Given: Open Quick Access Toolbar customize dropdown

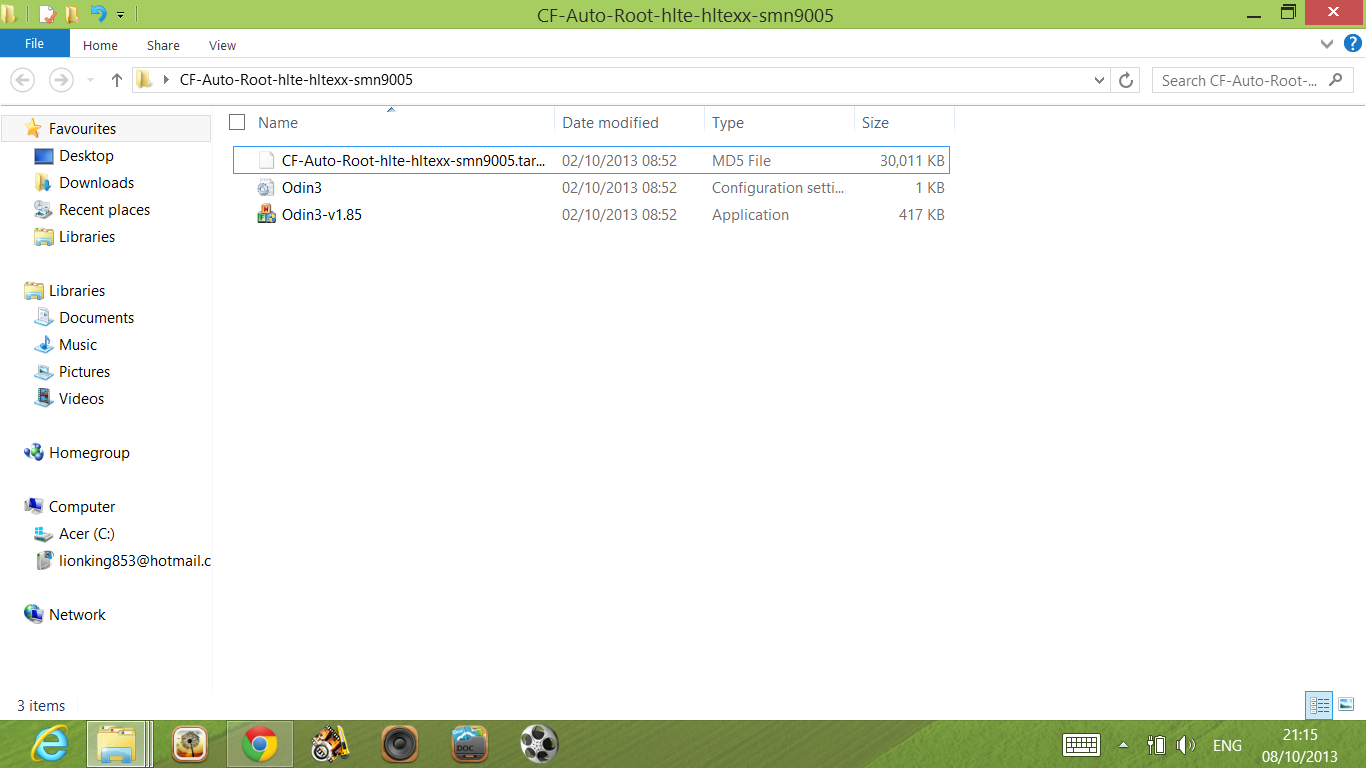Looking at the screenshot, I should [x=121, y=15].
